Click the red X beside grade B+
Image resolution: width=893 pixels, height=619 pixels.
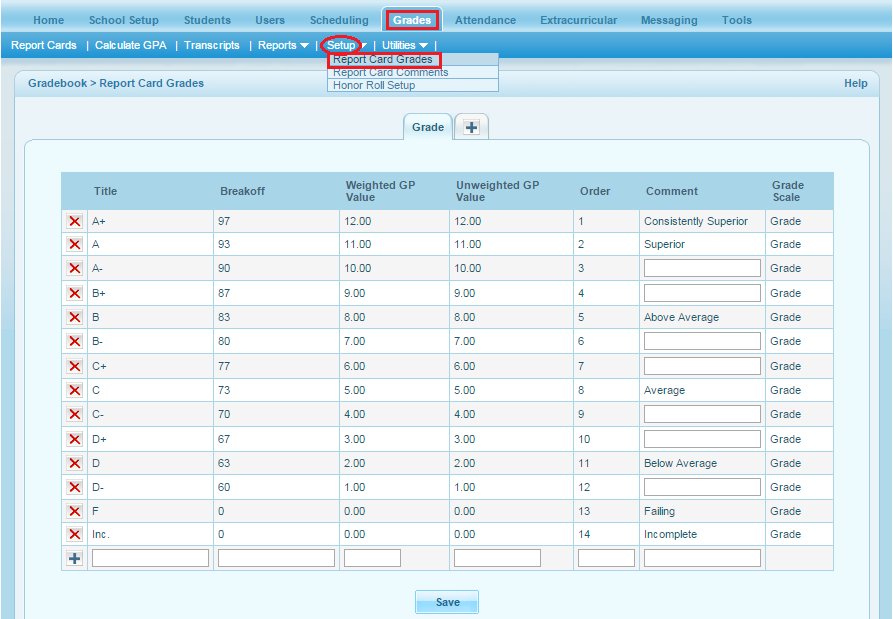[74, 293]
